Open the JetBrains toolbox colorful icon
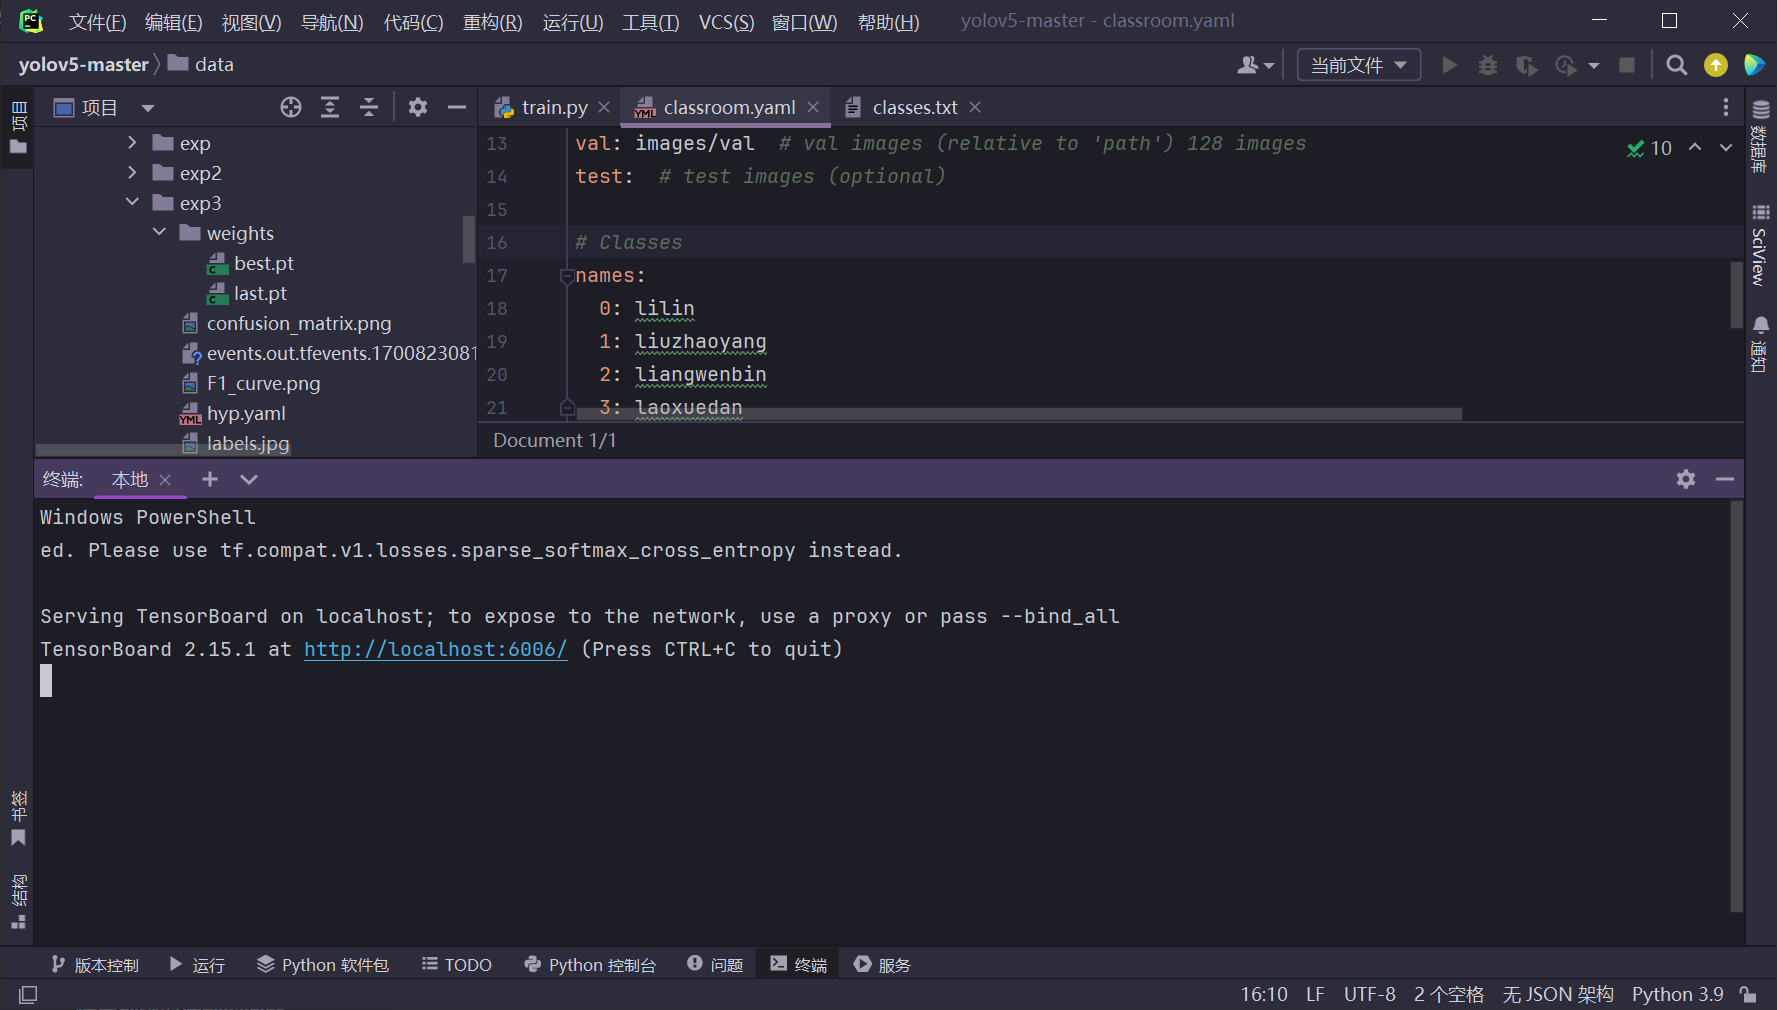This screenshot has width=1777, height=1010. pyautogui.click(x=1754, y=65)
